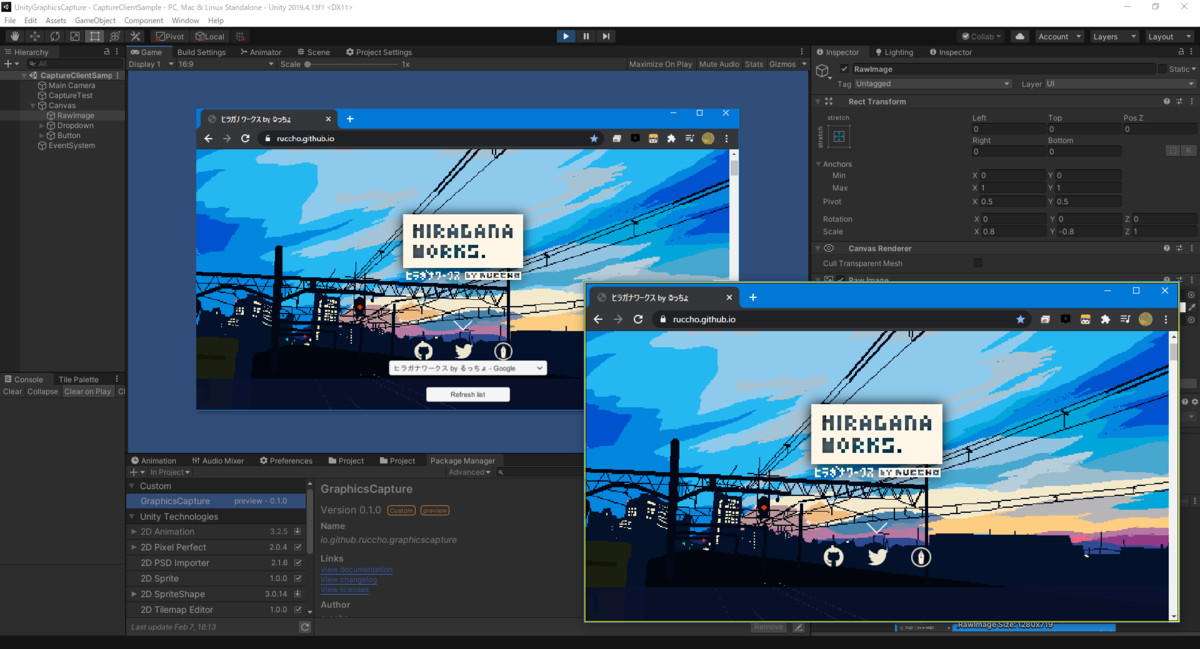Open the Window menu
Viewport: 1200px width, 649px height.
pyautogui.click(x=185, y=20)
